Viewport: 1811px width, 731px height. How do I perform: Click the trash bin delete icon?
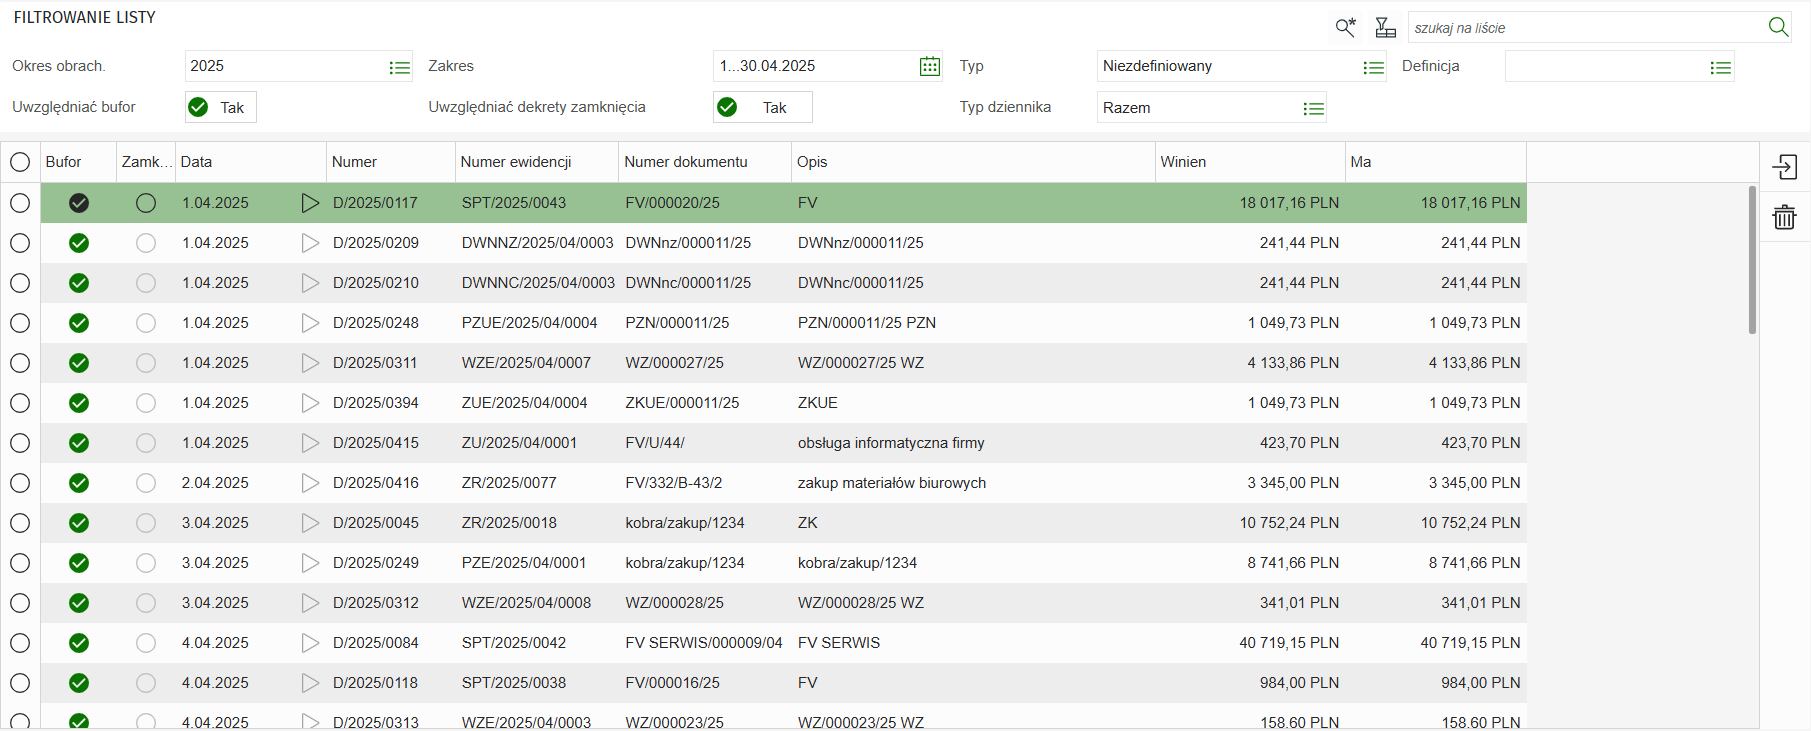(1785, 217)
